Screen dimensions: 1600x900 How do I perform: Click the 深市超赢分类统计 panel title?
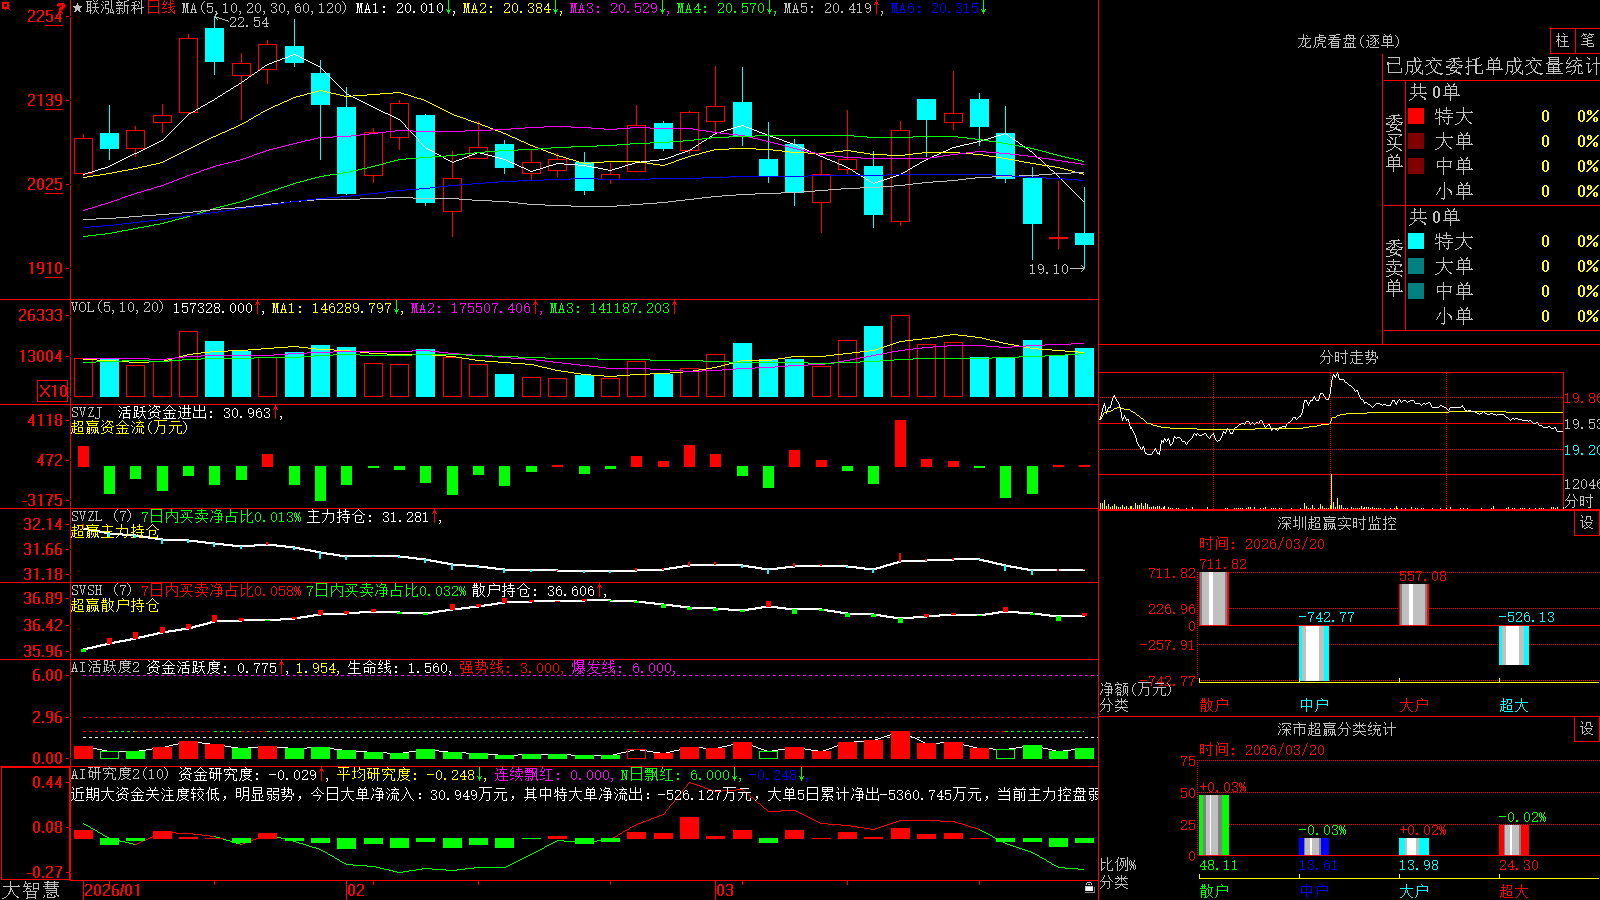1336,729
